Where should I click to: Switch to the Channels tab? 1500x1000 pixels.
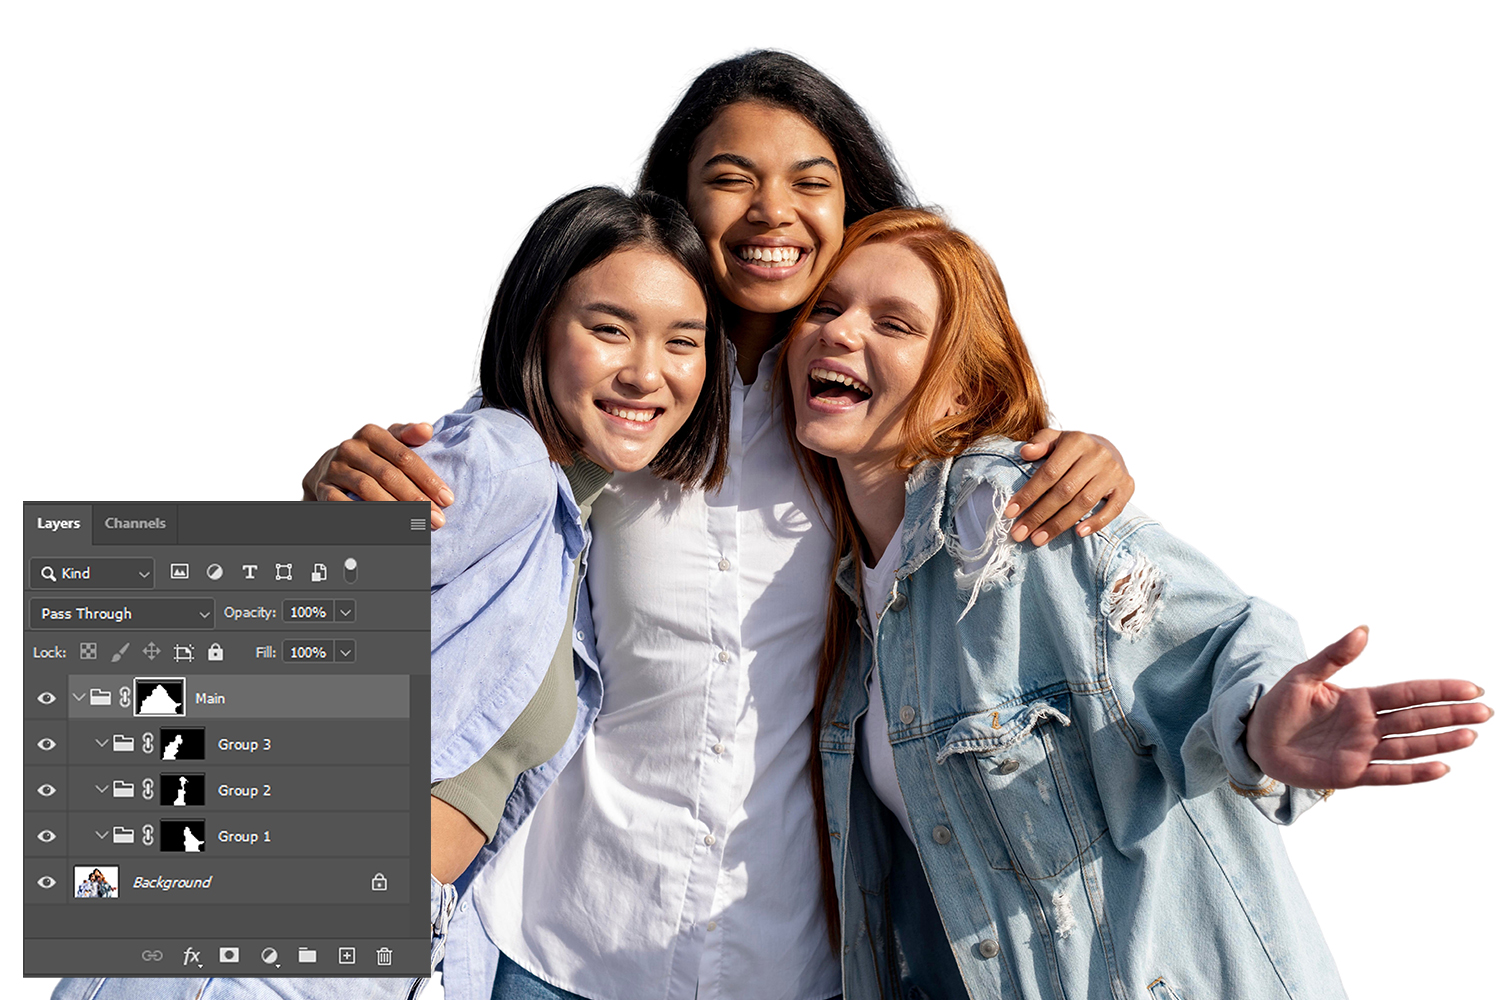135,523
